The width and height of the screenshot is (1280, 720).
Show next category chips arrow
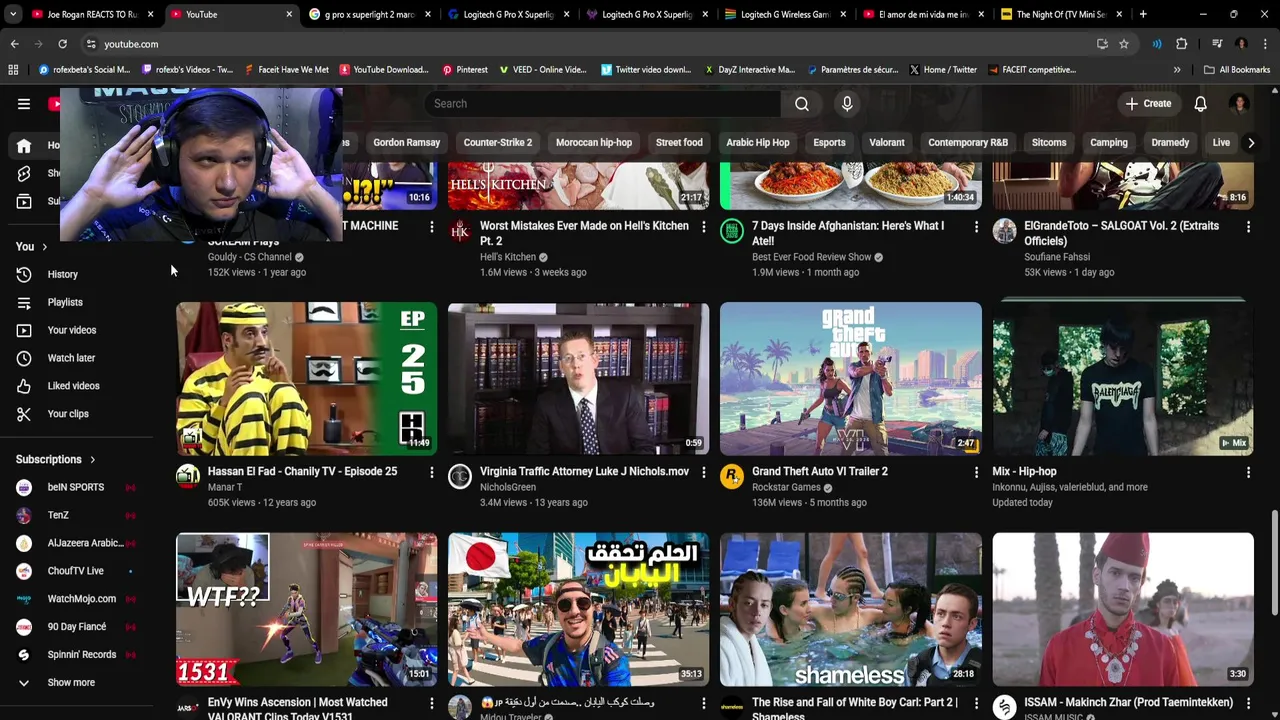pos(1250,143)
